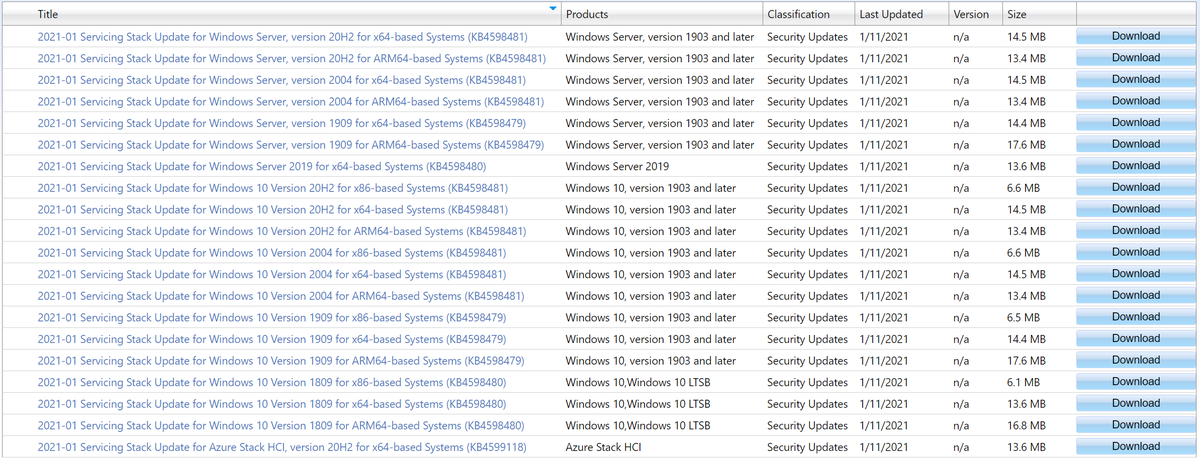Image resolution: width=1200 pixels, height=460 pixels.
Task: Download Windows 10 1809 x86 update
Action: click(1136, 382)
